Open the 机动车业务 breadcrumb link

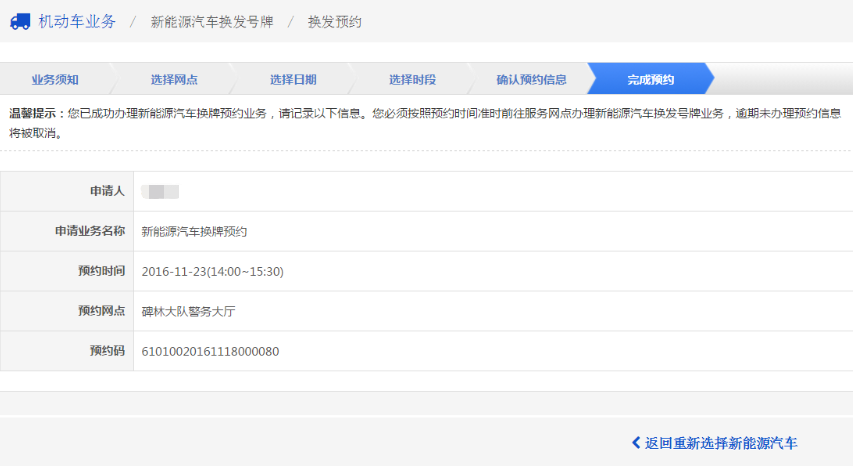tap(76, 21)
